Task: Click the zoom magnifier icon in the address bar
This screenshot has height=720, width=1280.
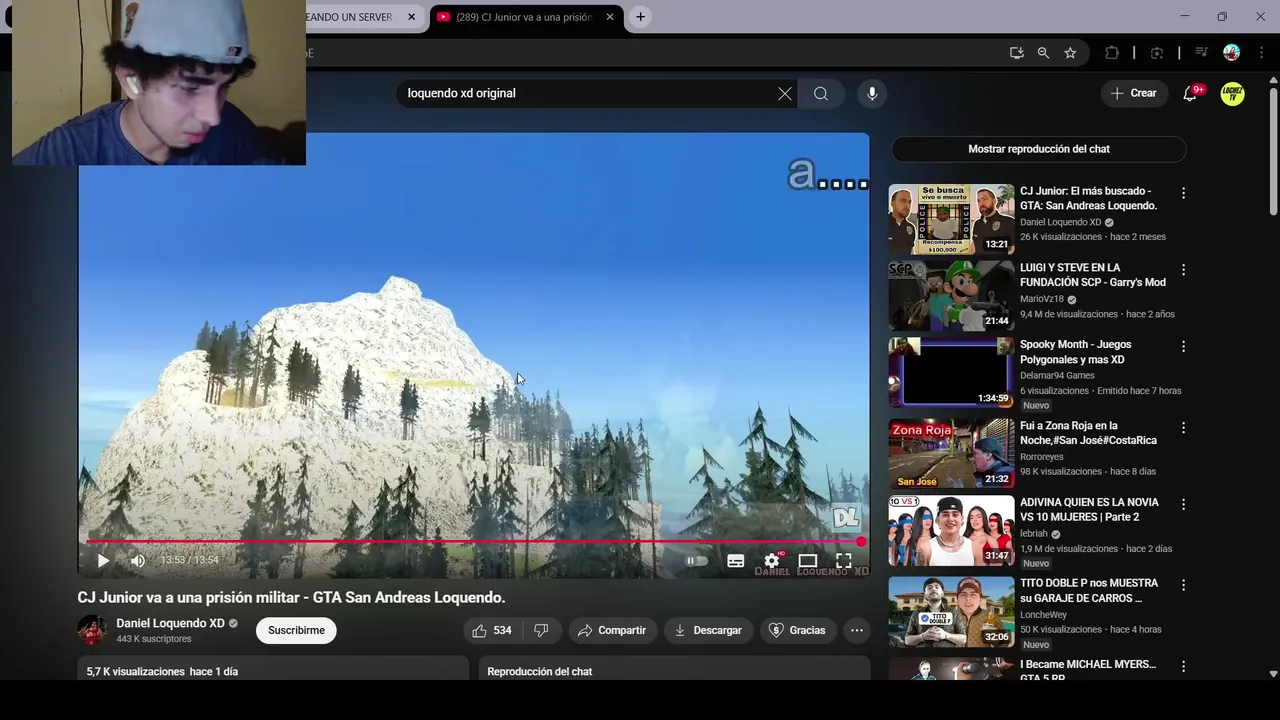Action: [1043, 53]
